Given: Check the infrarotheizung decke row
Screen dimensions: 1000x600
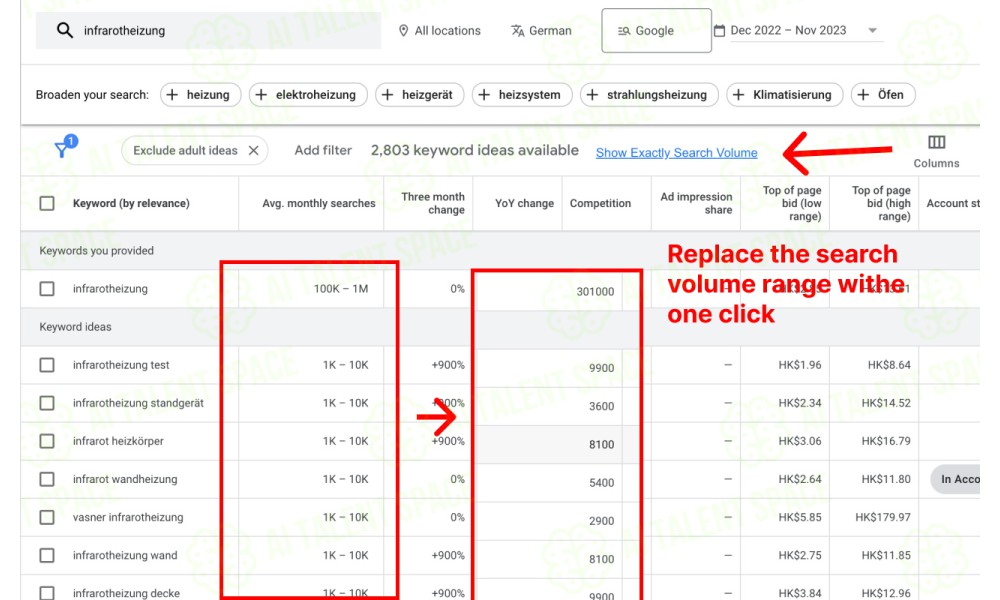Looking at the screenshot, I should click(47, 593).
